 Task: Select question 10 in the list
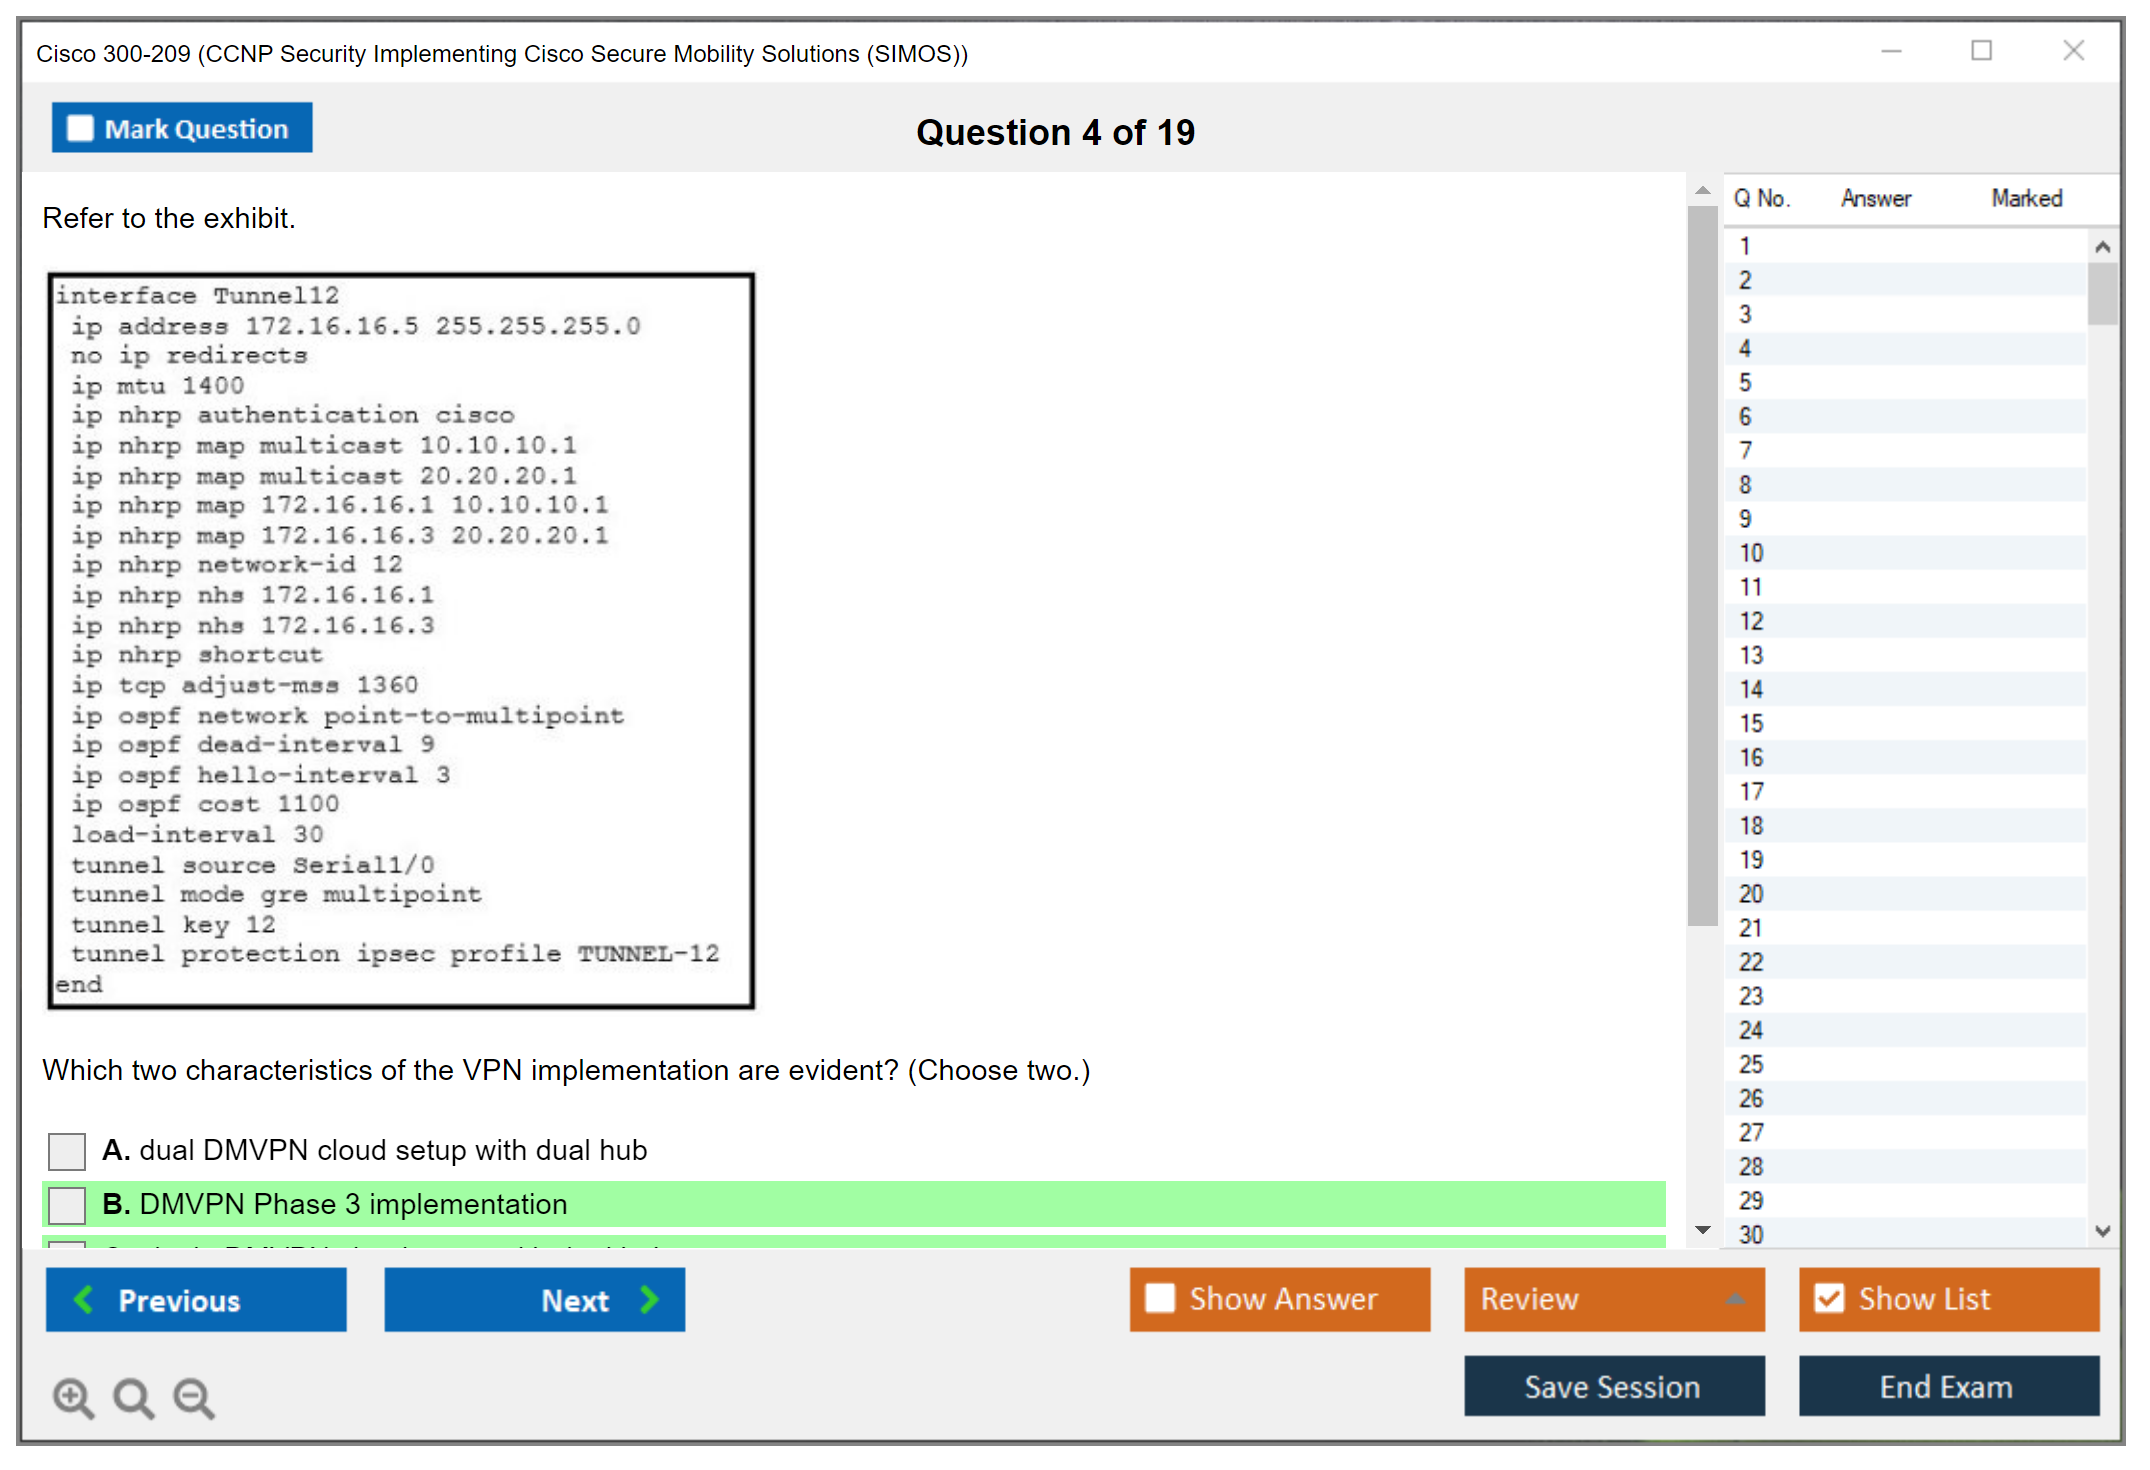click(1751, 553)
